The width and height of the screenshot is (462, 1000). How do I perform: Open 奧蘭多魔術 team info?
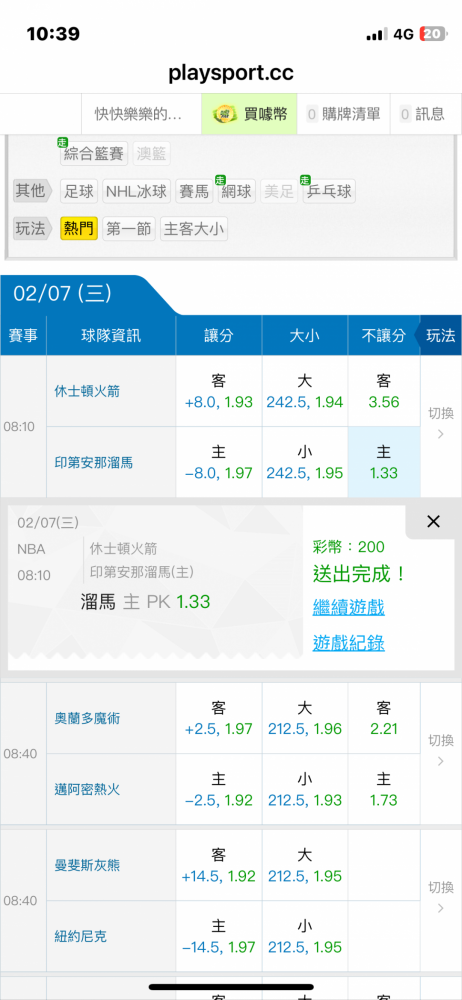(x=87, y=718)
